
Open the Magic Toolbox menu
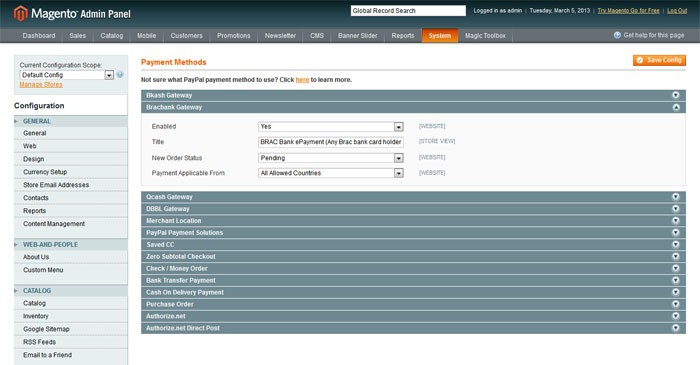485,36
